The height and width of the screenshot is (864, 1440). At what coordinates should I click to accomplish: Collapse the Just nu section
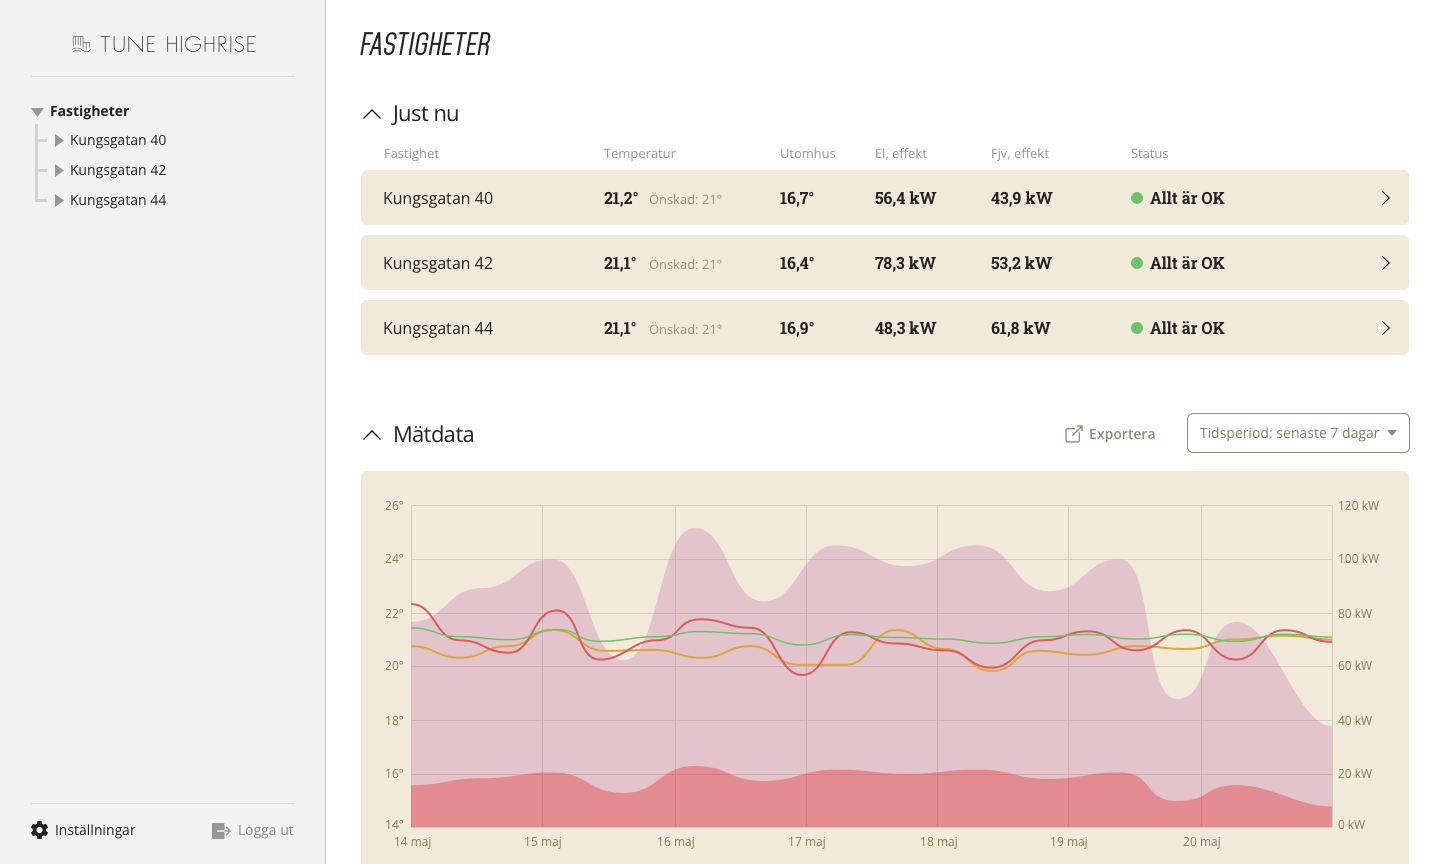[372, 114]
